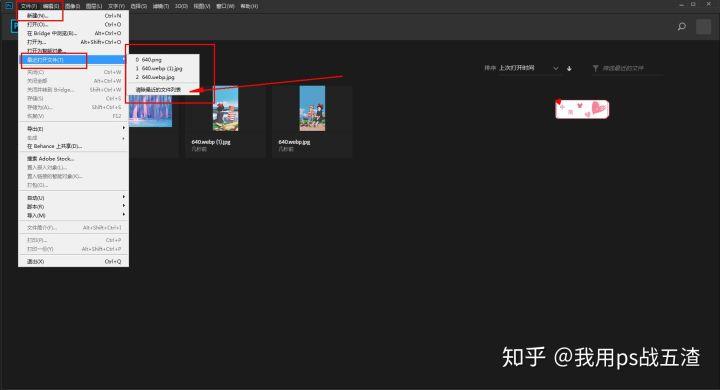This screenshot has width=720, height=390.
Task: Choose 自动(U) menu entry
Action: pyautogui.click(x=73, y=198)
